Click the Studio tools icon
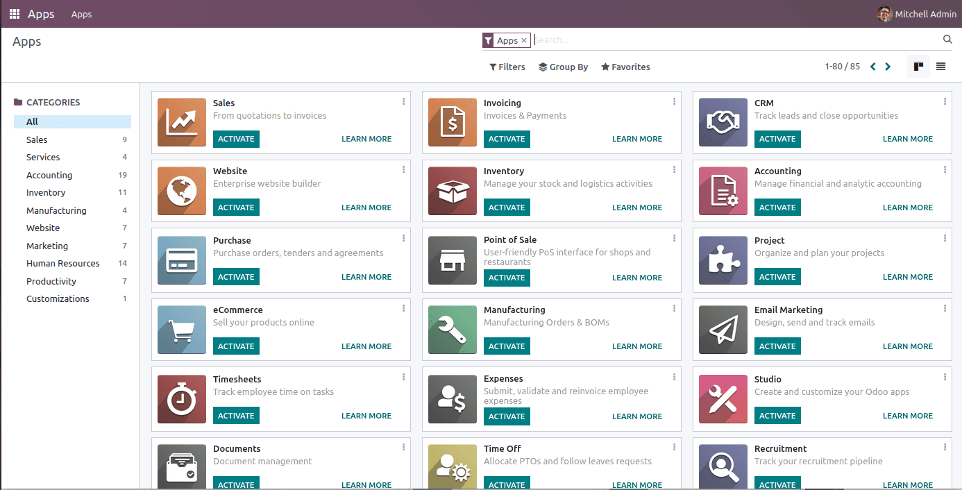 pyautogui.click(x=722, y=399)
